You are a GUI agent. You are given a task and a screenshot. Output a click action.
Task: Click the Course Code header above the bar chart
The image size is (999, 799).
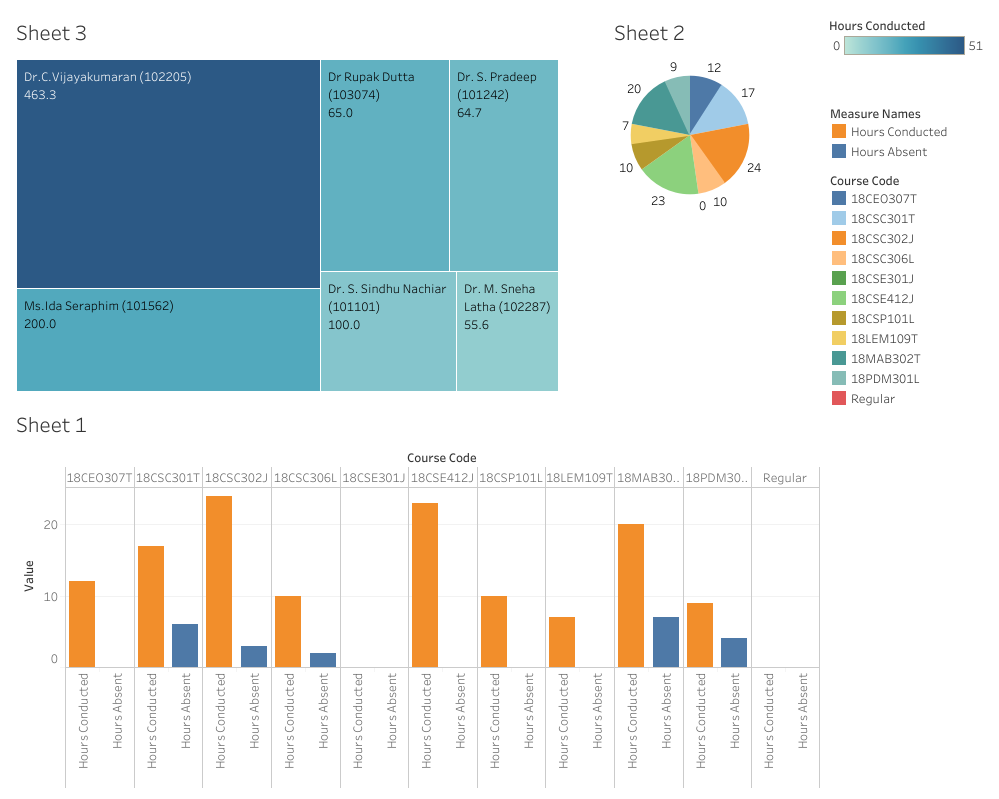[443, 456]
